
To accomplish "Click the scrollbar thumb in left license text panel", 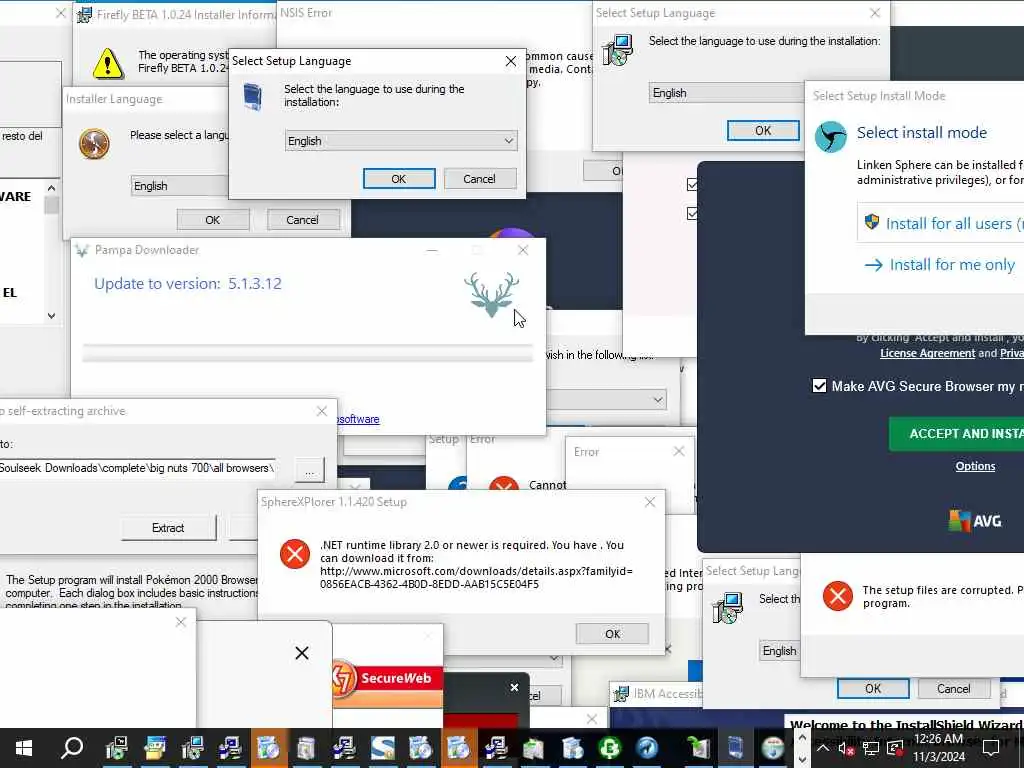I will click(x=52, y=205).
